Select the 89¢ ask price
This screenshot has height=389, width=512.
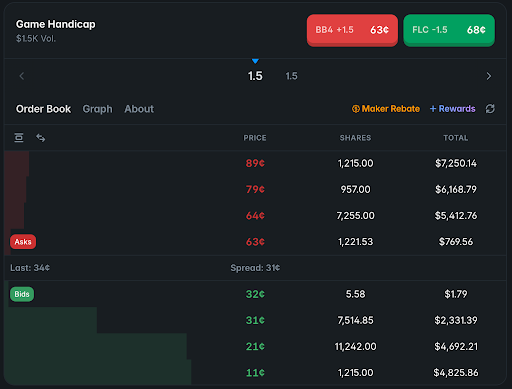[255, 163]
